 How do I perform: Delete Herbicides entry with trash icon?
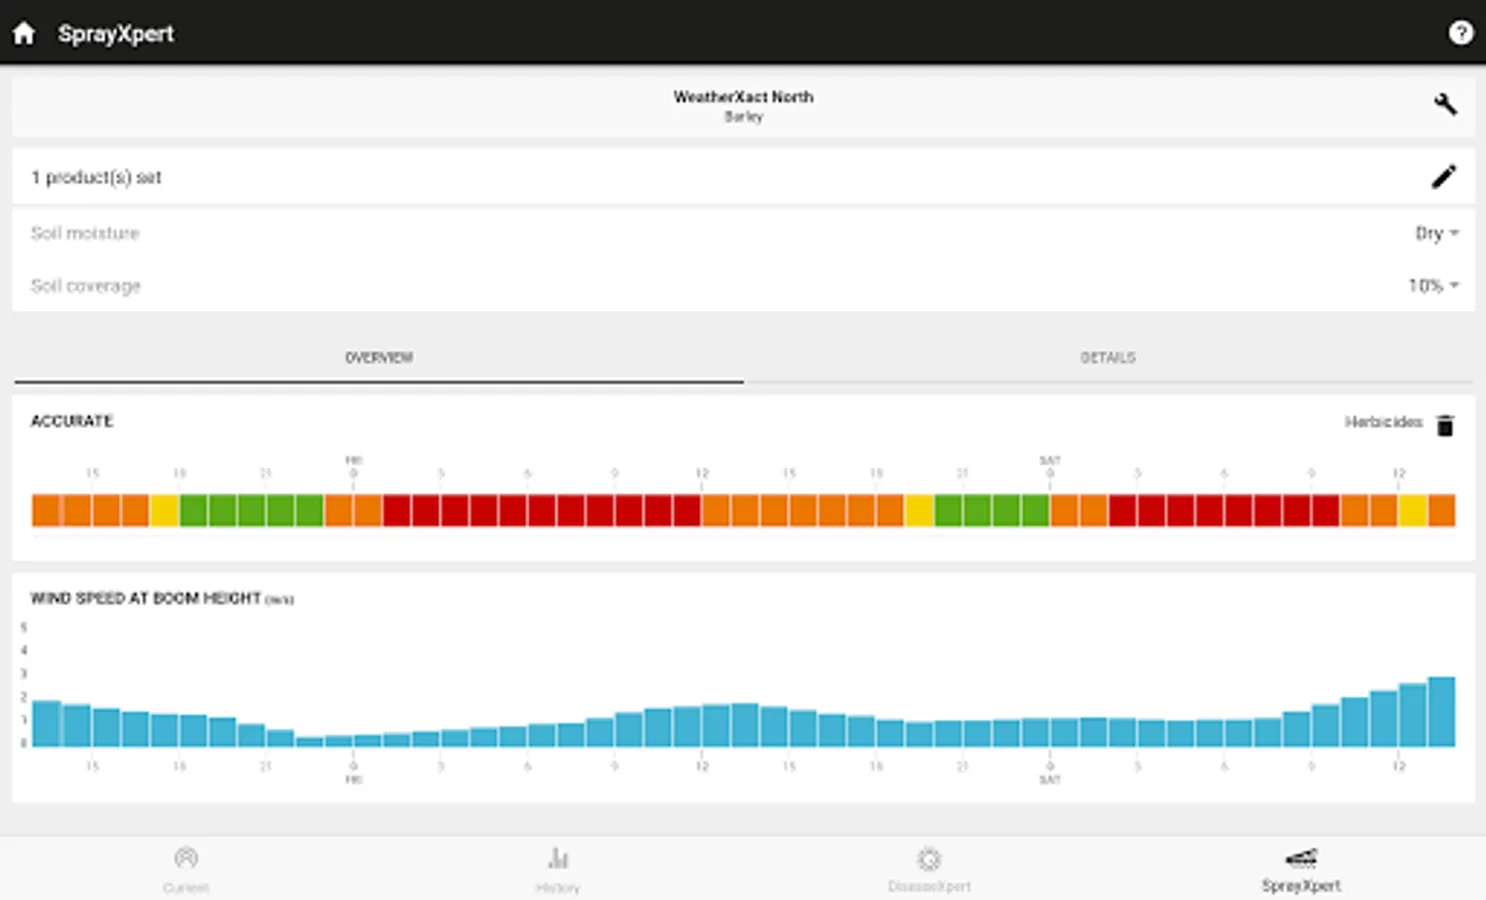point(1445,425)
